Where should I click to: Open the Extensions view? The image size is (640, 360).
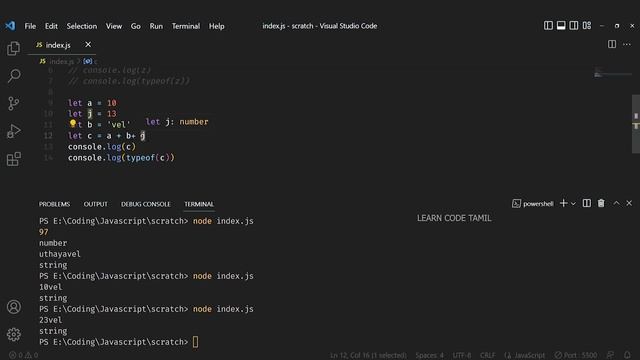click(x=13, y=159)
